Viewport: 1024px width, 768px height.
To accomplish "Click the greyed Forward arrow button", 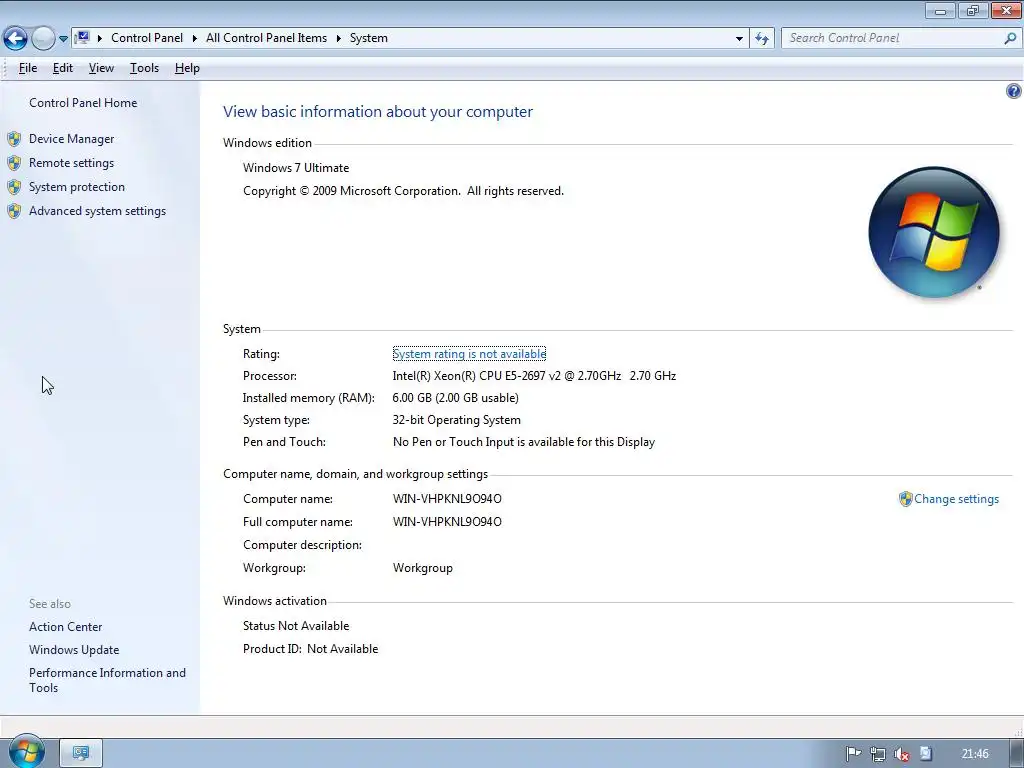I will pos(43,39).
